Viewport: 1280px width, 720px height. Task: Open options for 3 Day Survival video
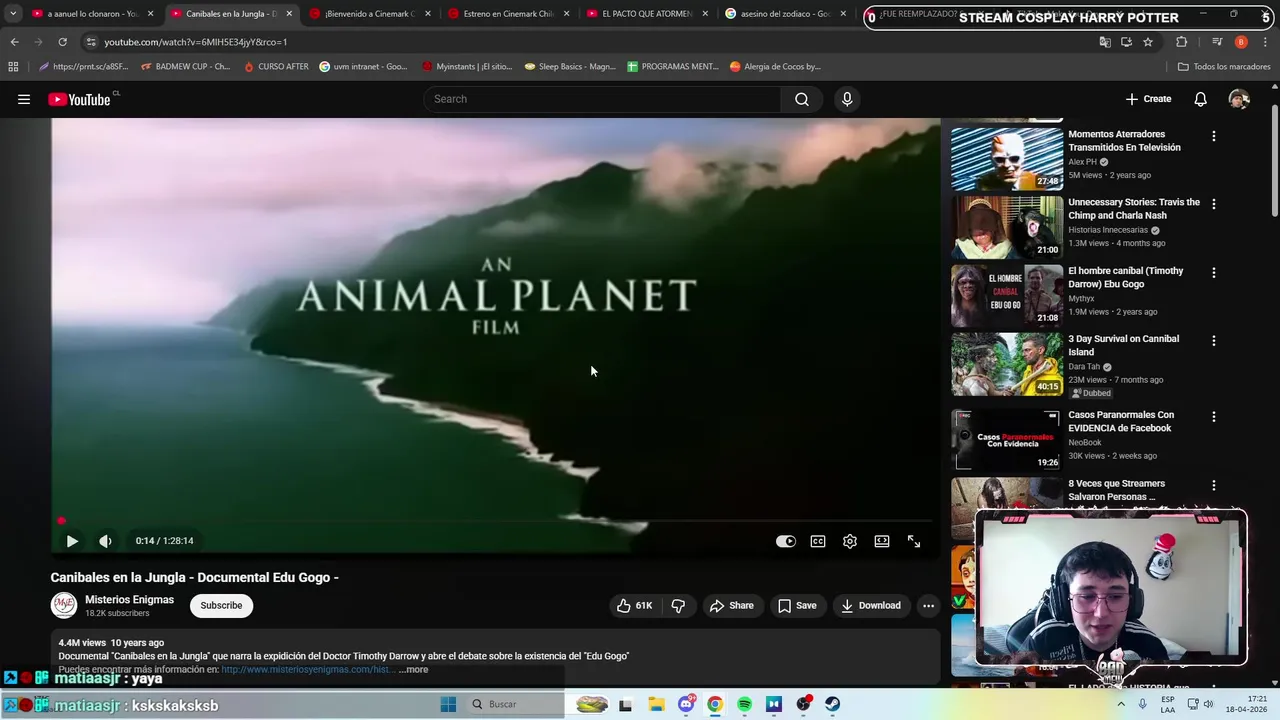[x=1214, y=340]
